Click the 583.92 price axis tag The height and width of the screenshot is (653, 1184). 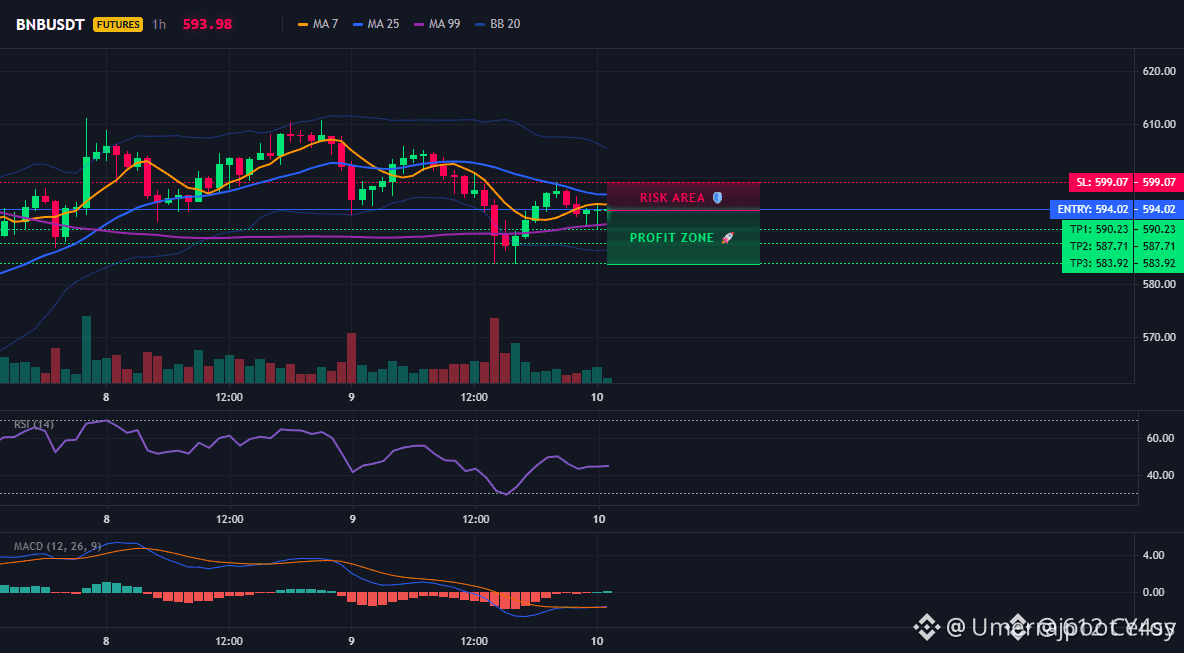pos(1159,263)
